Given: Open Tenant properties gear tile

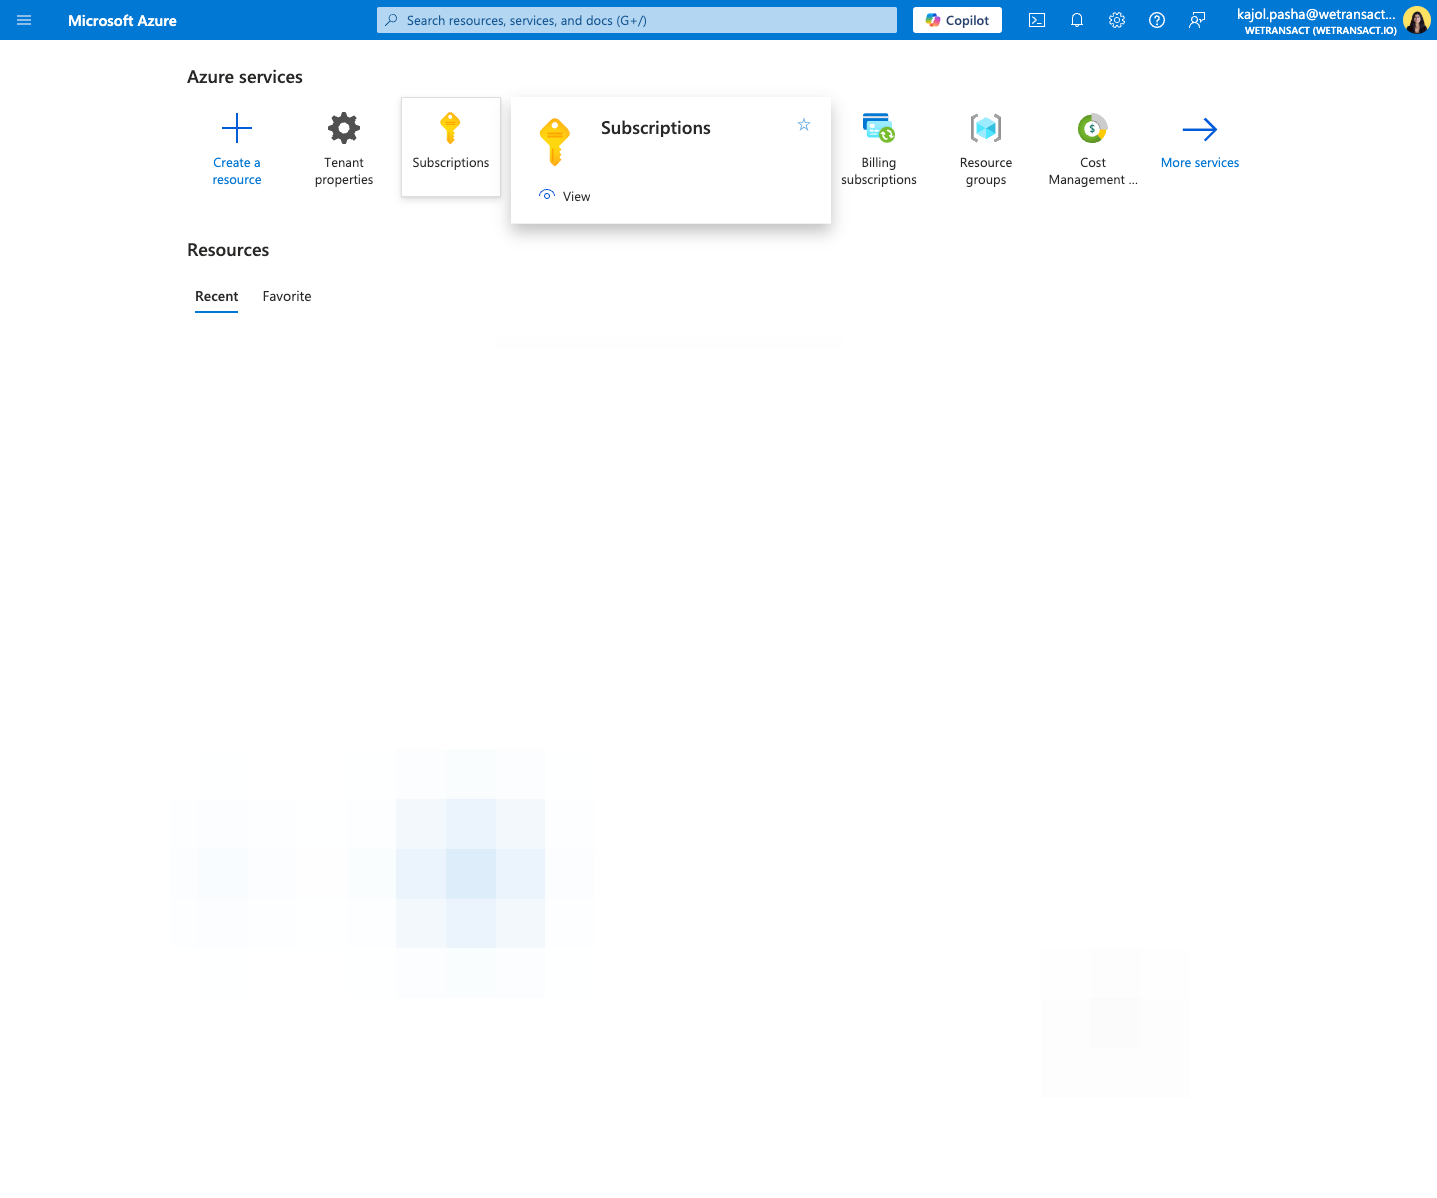Looking at the screenshot, I should (x=344, y=128).
